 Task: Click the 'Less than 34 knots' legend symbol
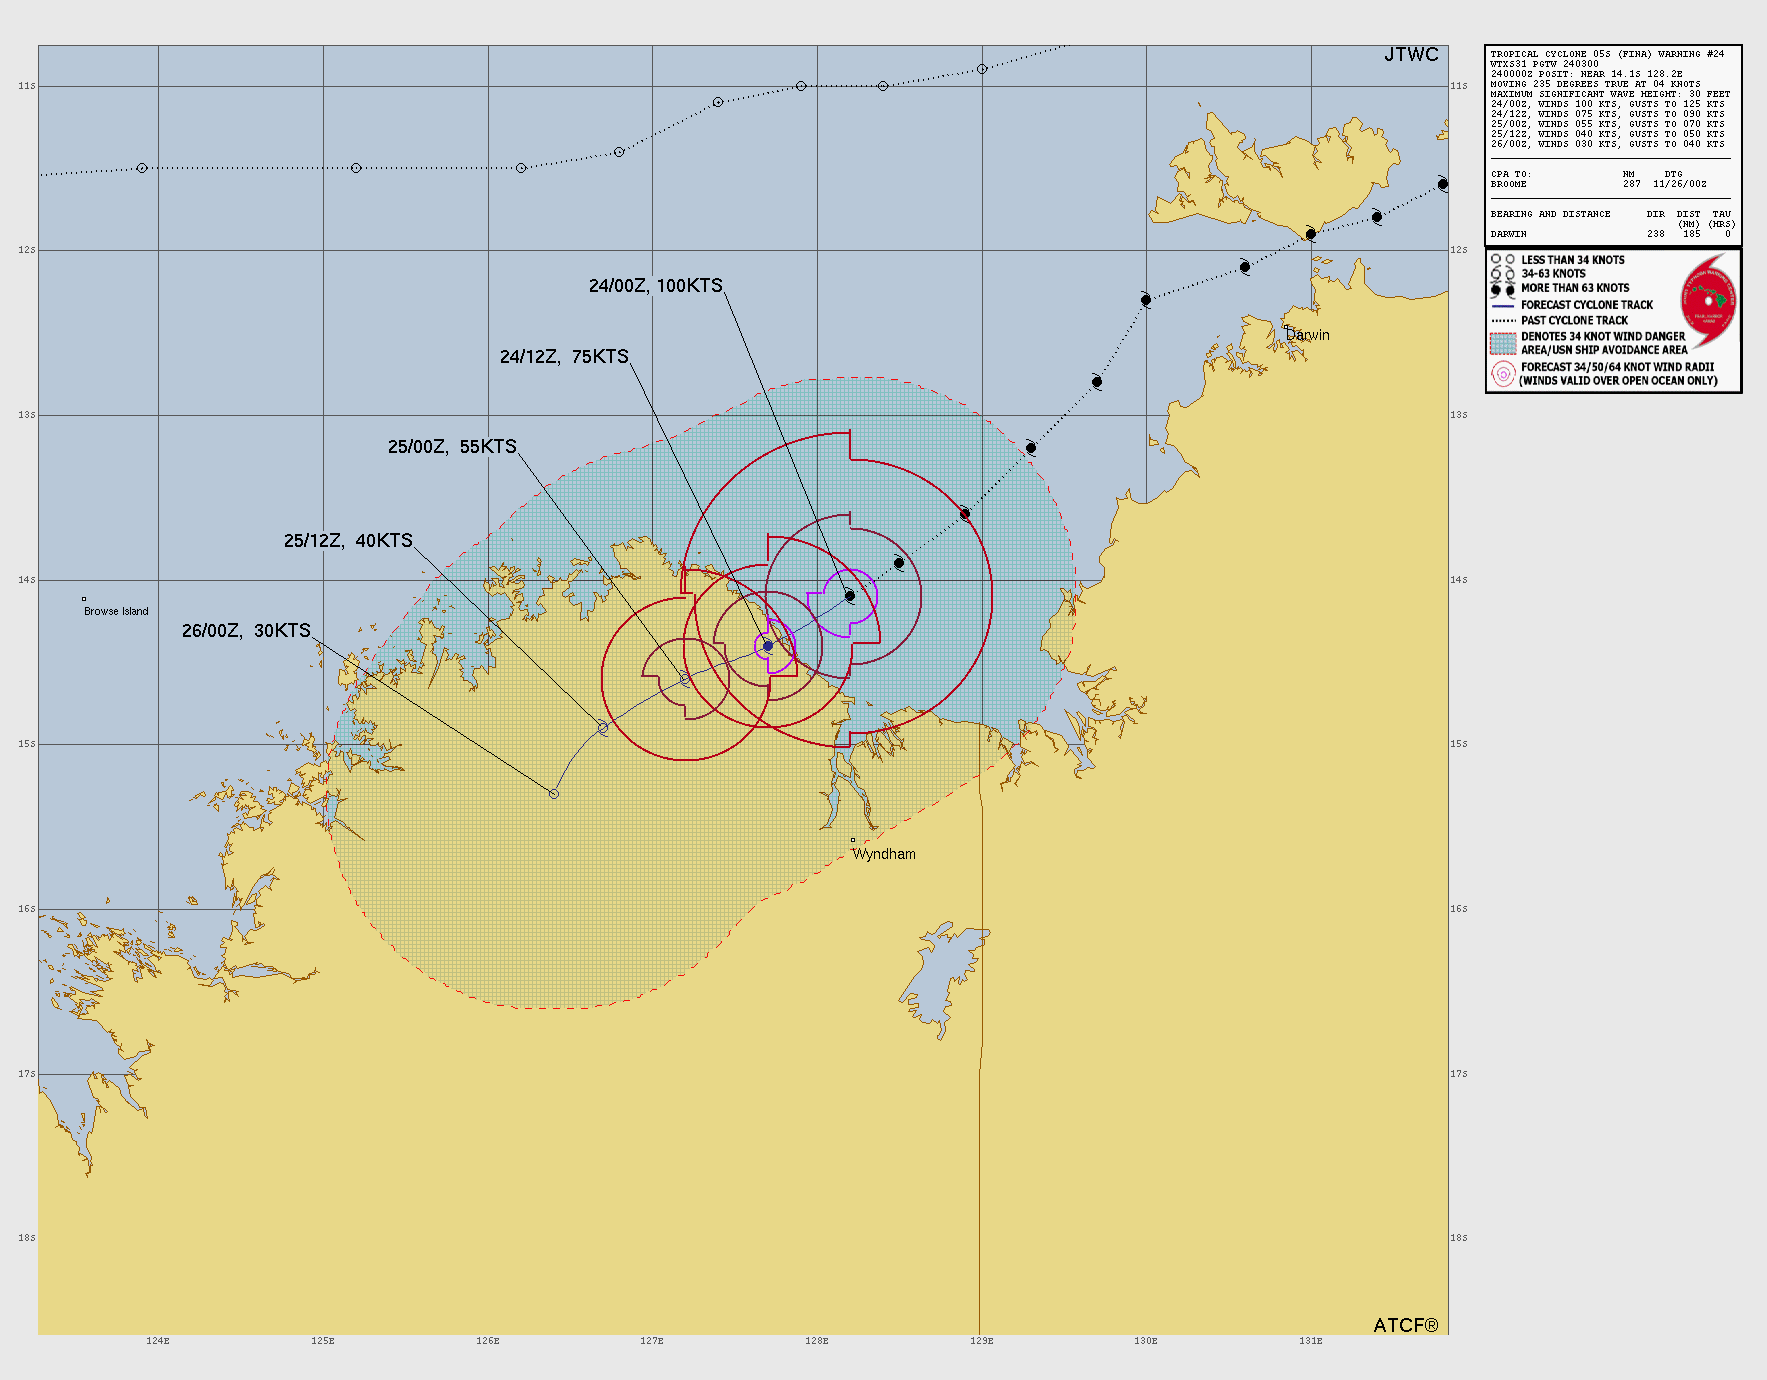point(1502,260)
